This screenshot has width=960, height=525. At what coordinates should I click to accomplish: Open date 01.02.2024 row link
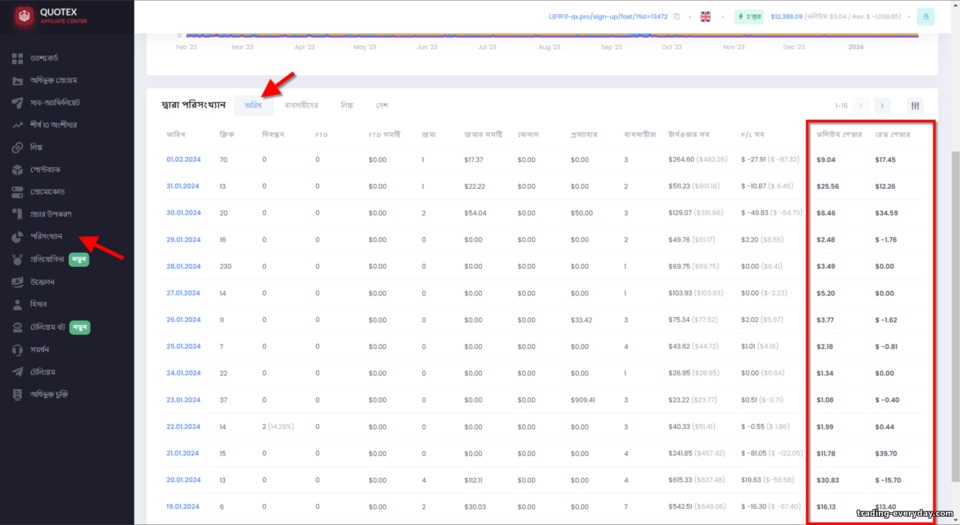183,160
